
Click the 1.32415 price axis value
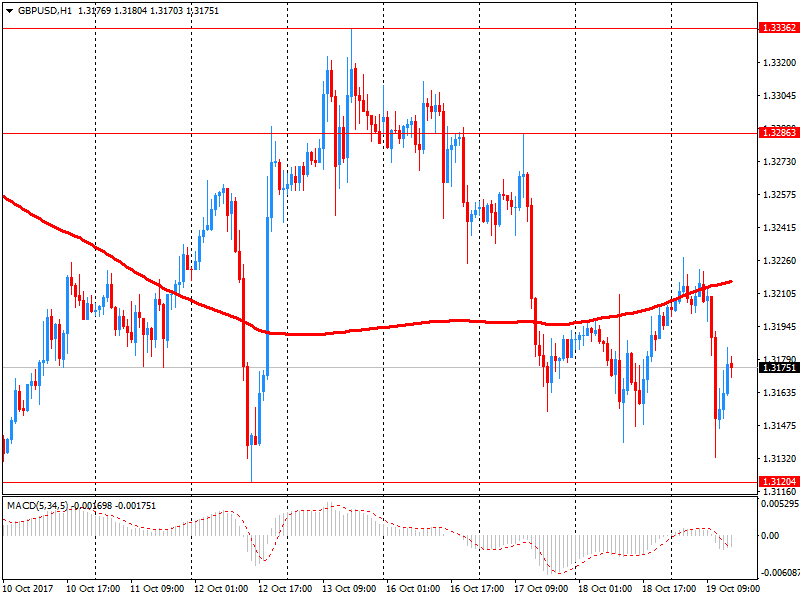tap(780, 228)
